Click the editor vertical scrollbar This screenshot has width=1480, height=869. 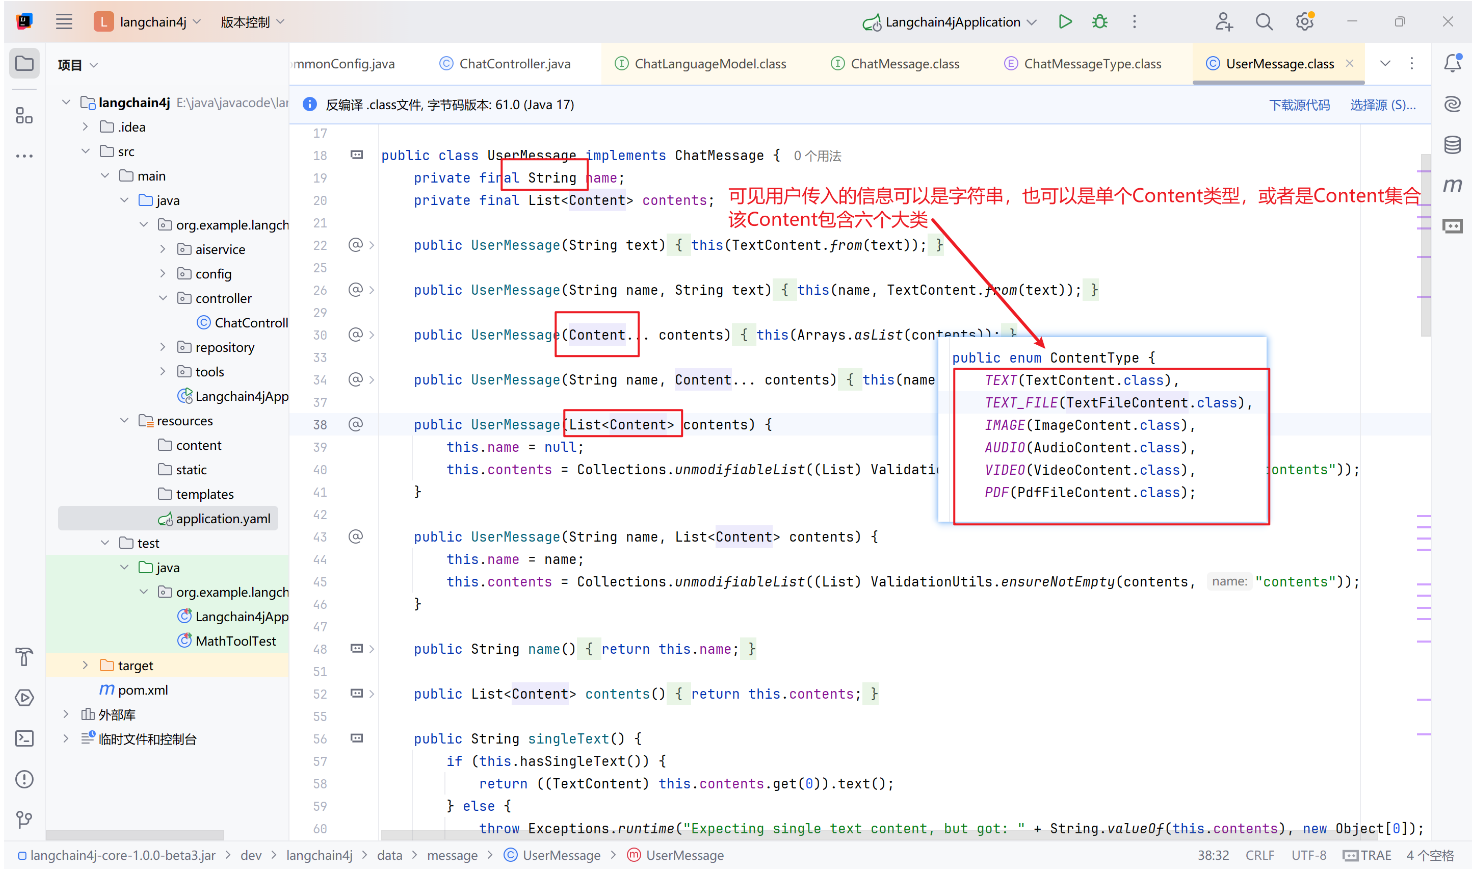(1425, 246)
